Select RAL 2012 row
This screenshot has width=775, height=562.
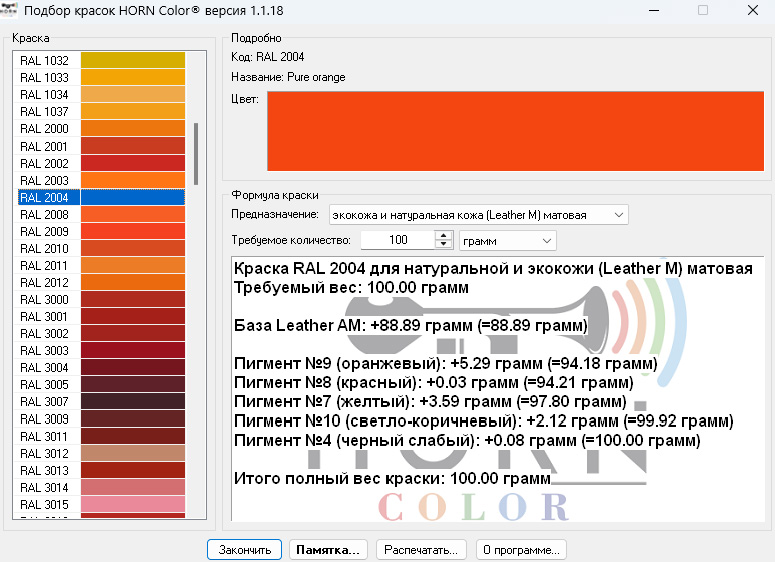coord(101,283)
